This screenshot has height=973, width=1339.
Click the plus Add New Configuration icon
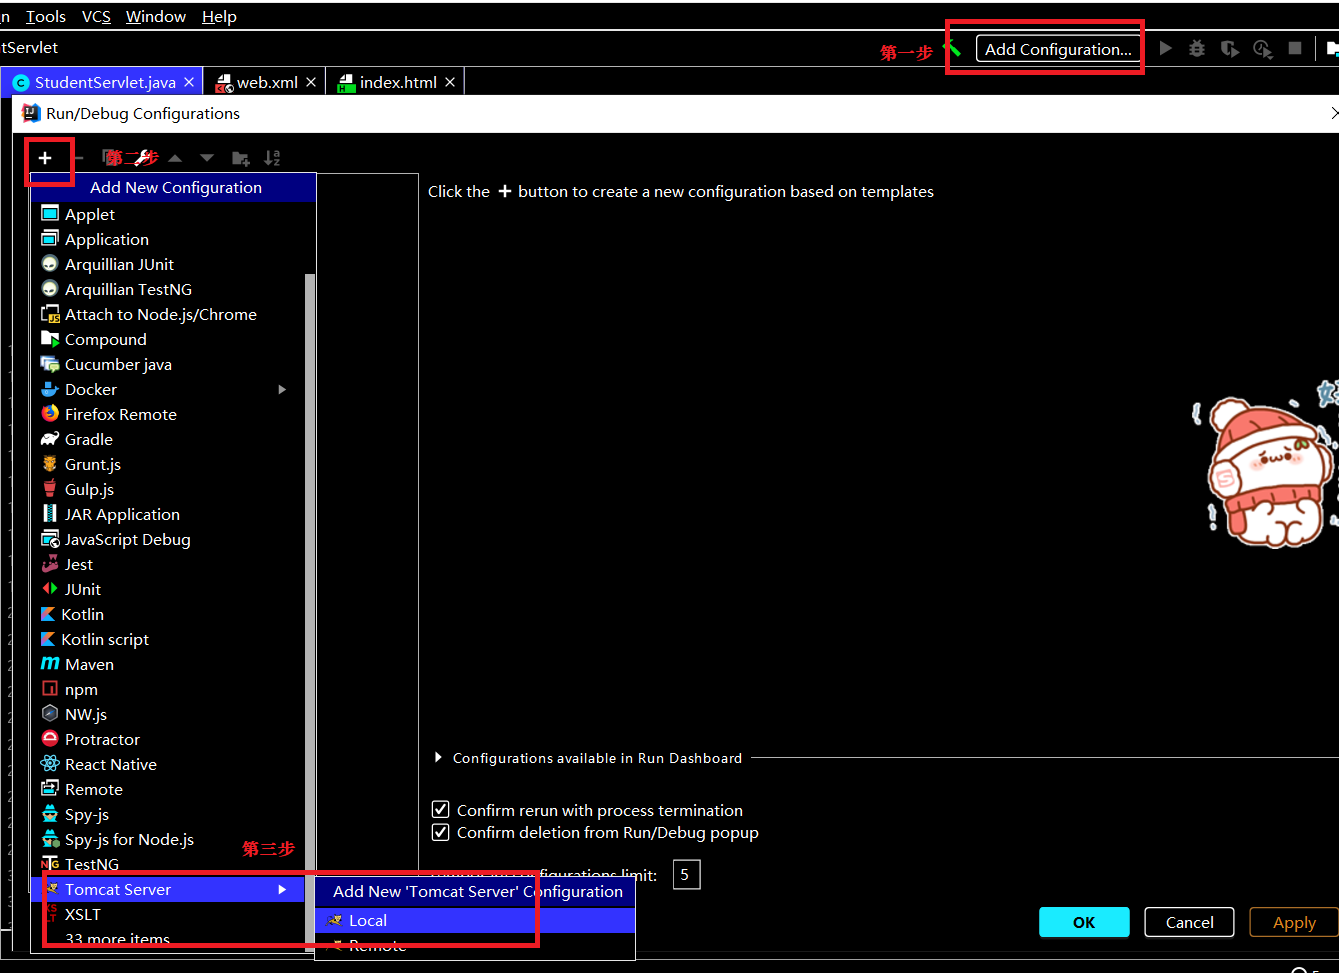click(45, 158)
